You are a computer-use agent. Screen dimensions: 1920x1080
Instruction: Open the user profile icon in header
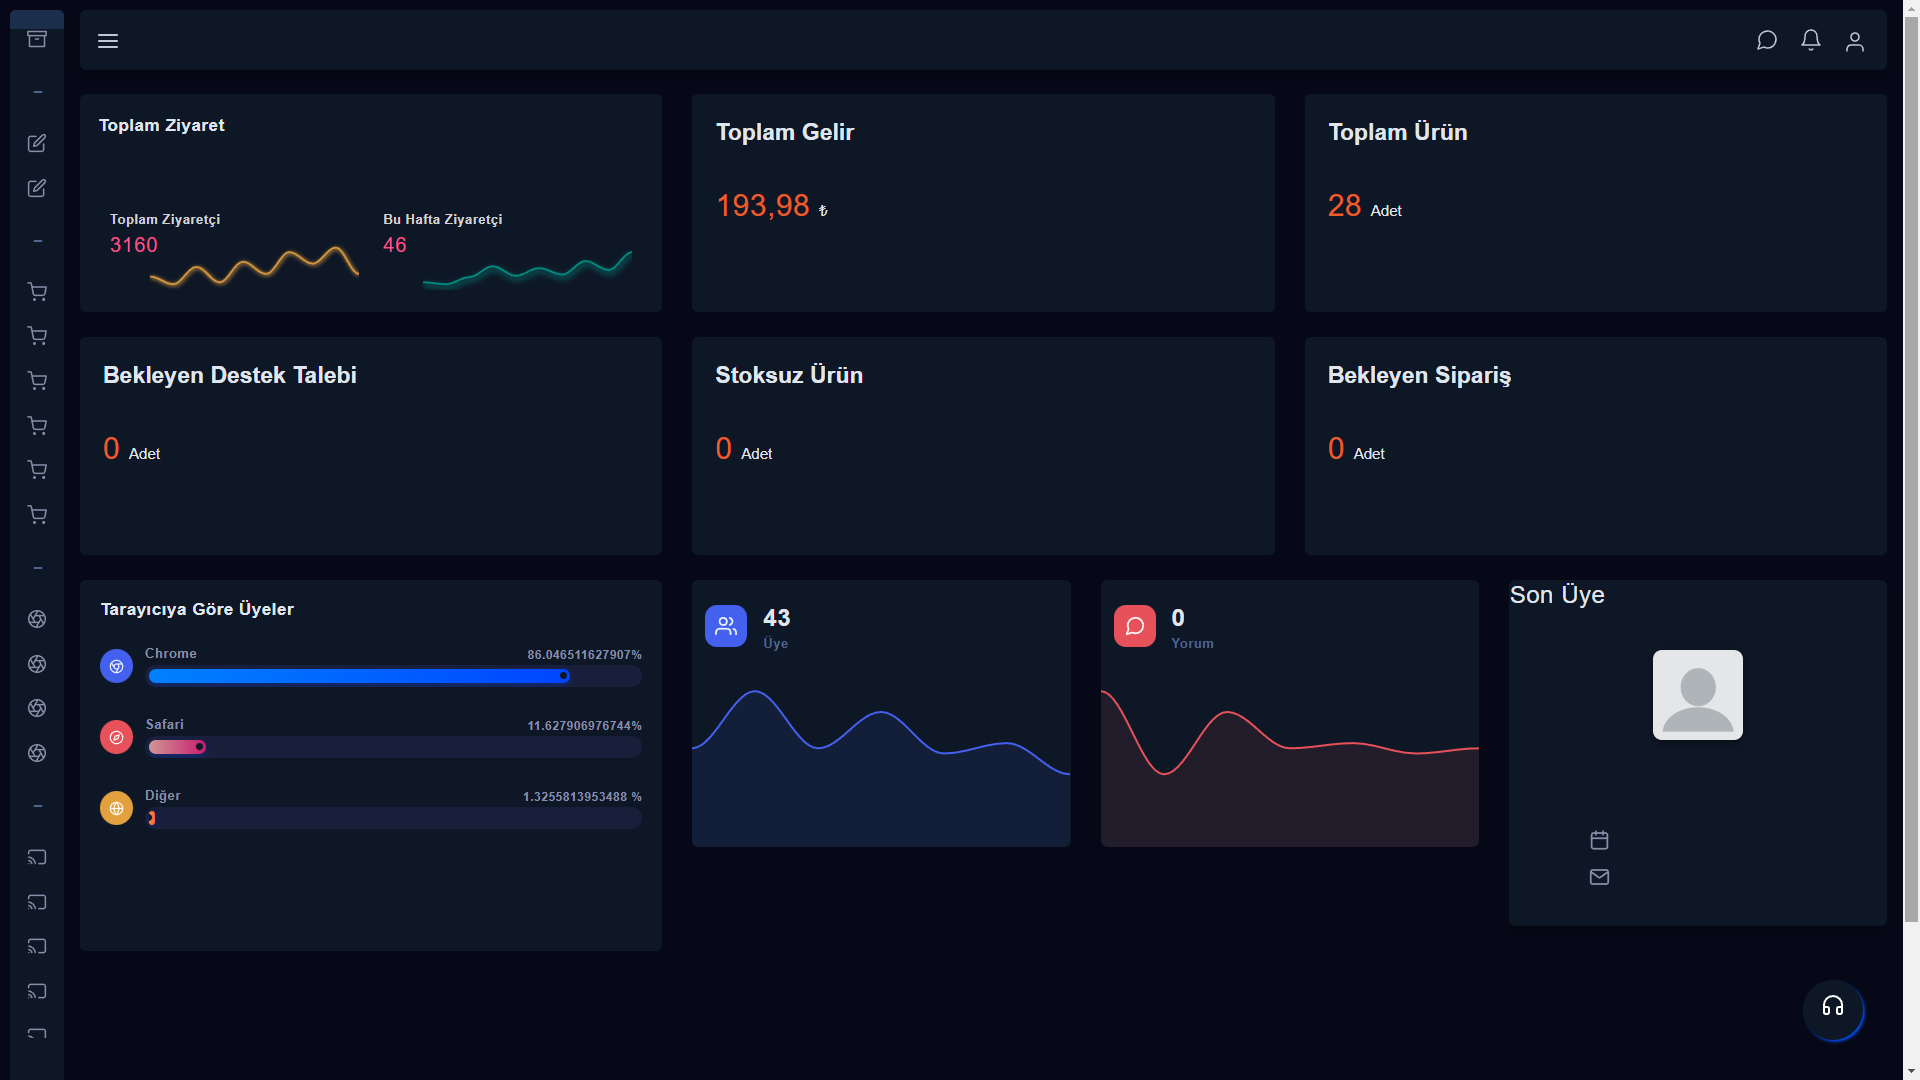pyautogui.click(x=1855, y=41)
